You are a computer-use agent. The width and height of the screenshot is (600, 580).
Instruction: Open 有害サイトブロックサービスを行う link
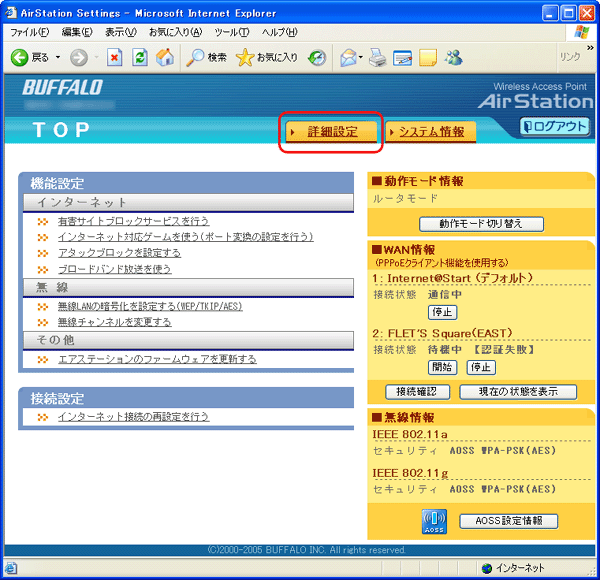(x=134, y=221)
